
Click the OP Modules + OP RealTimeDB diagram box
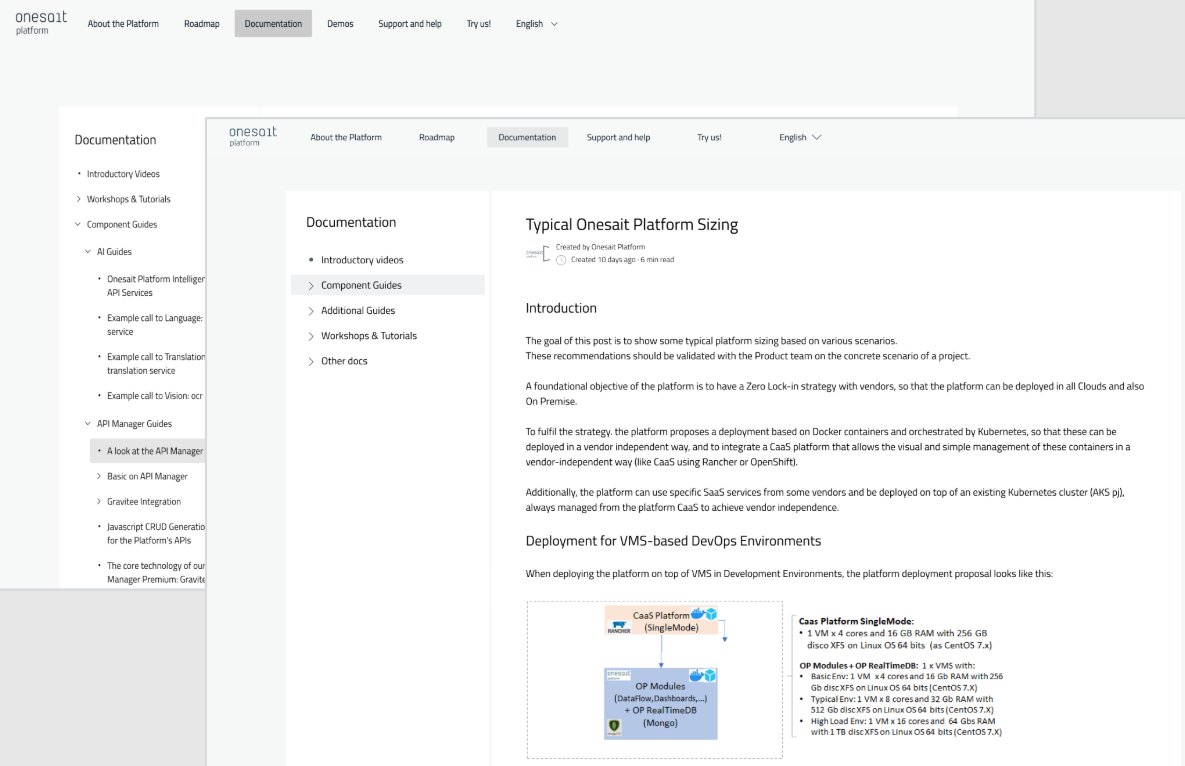pyautogui.click(x=661, y=704)
